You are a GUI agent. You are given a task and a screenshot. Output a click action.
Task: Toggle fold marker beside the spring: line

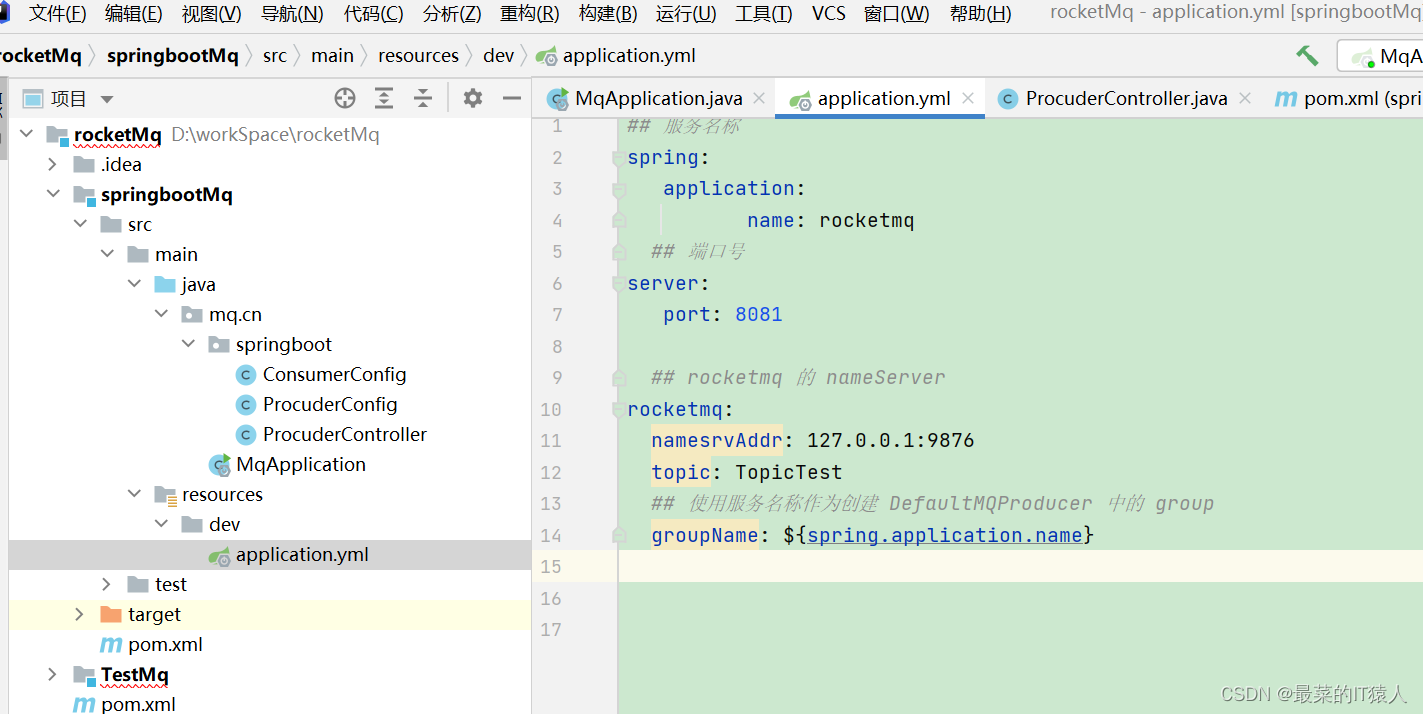tap(619, 158)
